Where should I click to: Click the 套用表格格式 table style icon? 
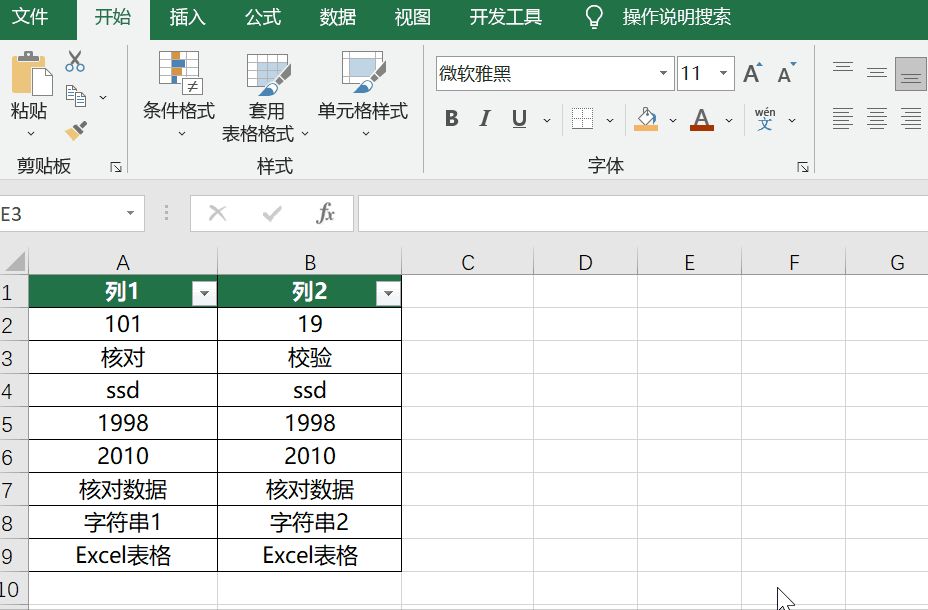click(x=267, y=72)
